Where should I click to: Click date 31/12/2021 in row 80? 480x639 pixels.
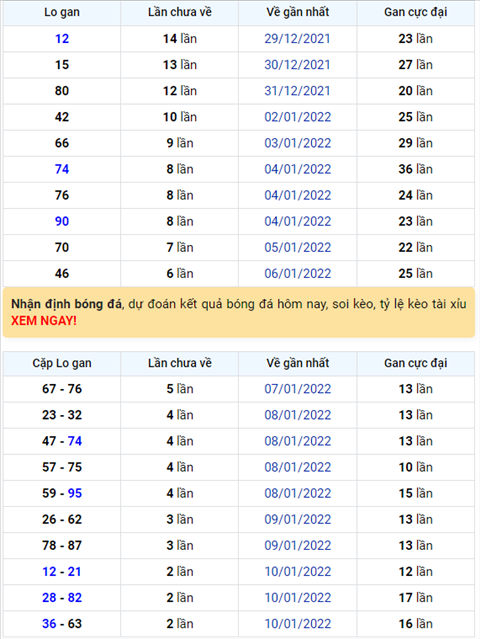(297, 91)
